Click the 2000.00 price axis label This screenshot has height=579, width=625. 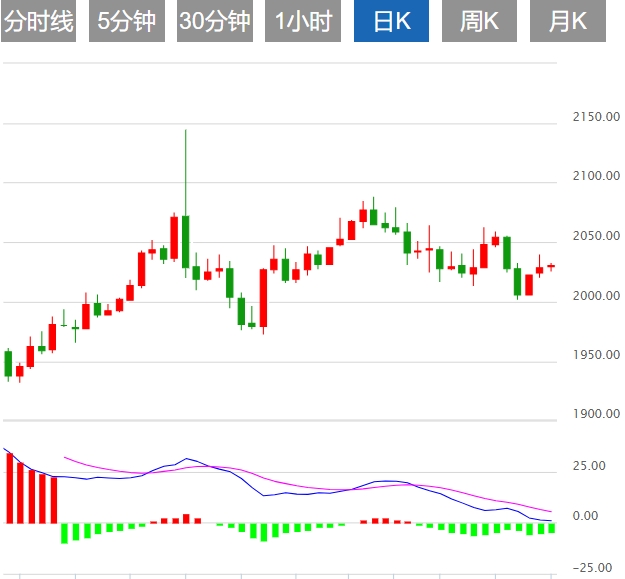tap(596, 296)
